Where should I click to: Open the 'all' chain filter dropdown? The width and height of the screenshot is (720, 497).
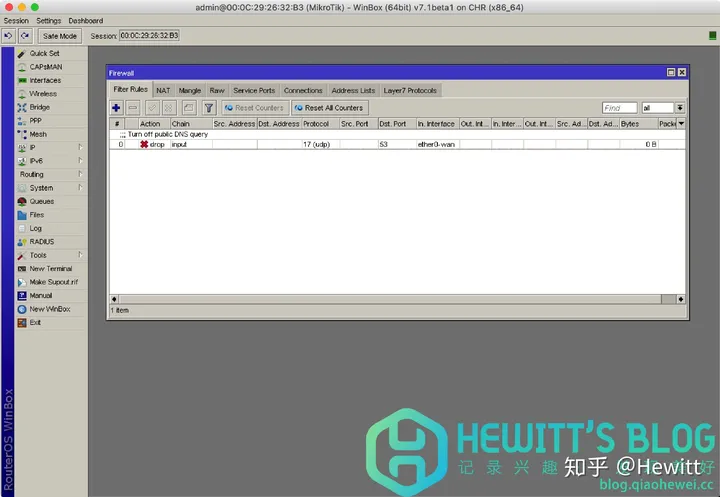click(680, 108)
